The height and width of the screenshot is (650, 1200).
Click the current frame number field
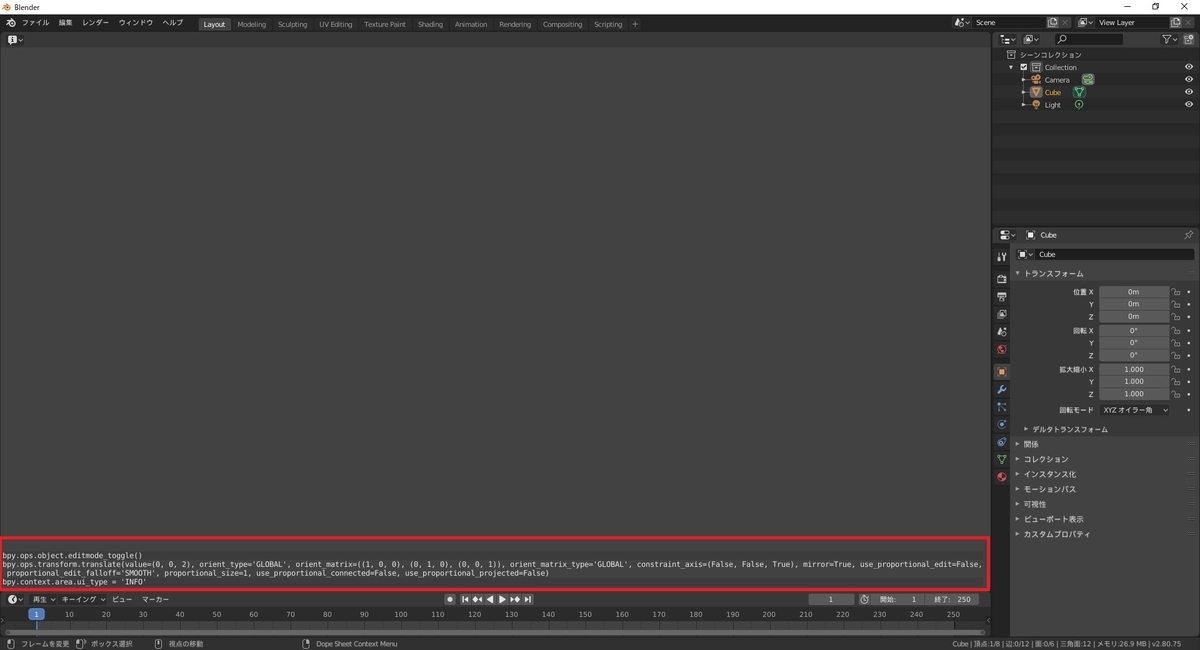[x=832, y=600]
